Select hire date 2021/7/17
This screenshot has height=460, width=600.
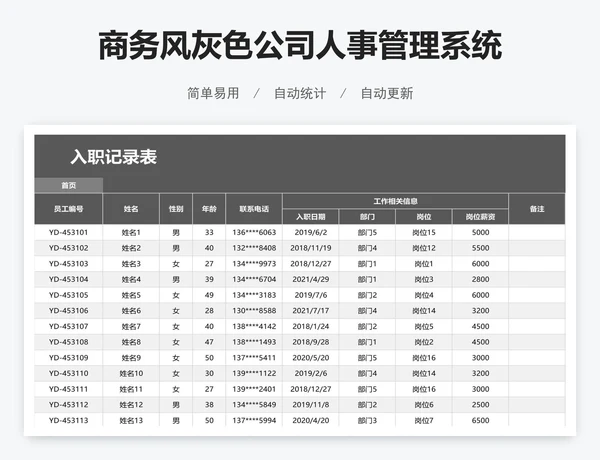[x=311, y=311]
